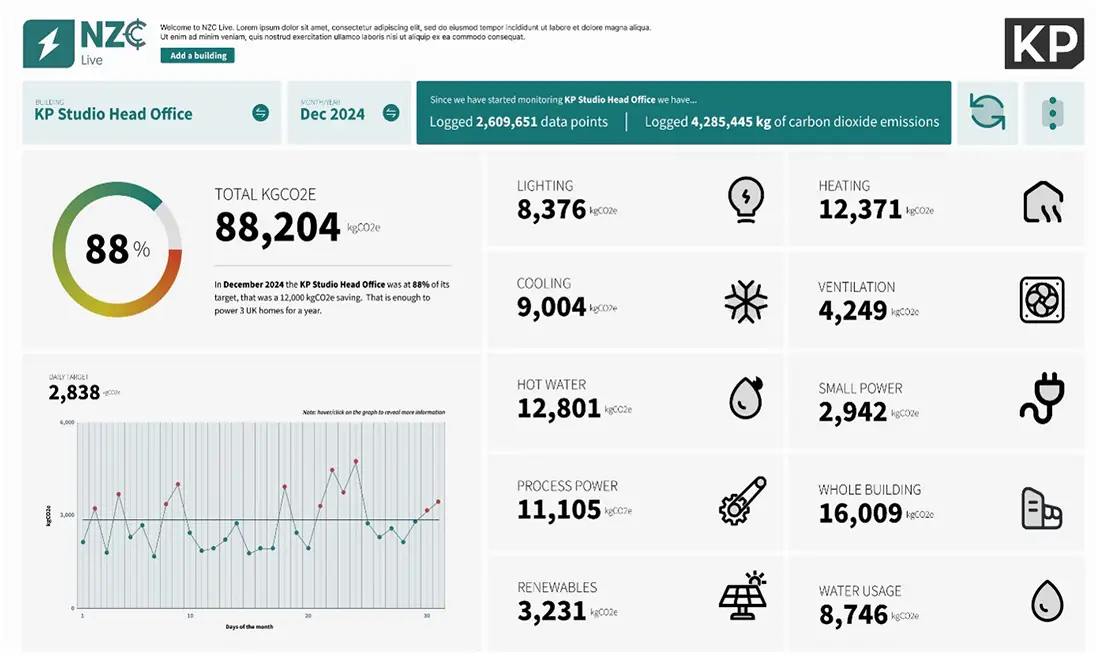The image size is (1096, 657).
Task: Click the Ventilation value 4,249
Action: pos(853,310)
